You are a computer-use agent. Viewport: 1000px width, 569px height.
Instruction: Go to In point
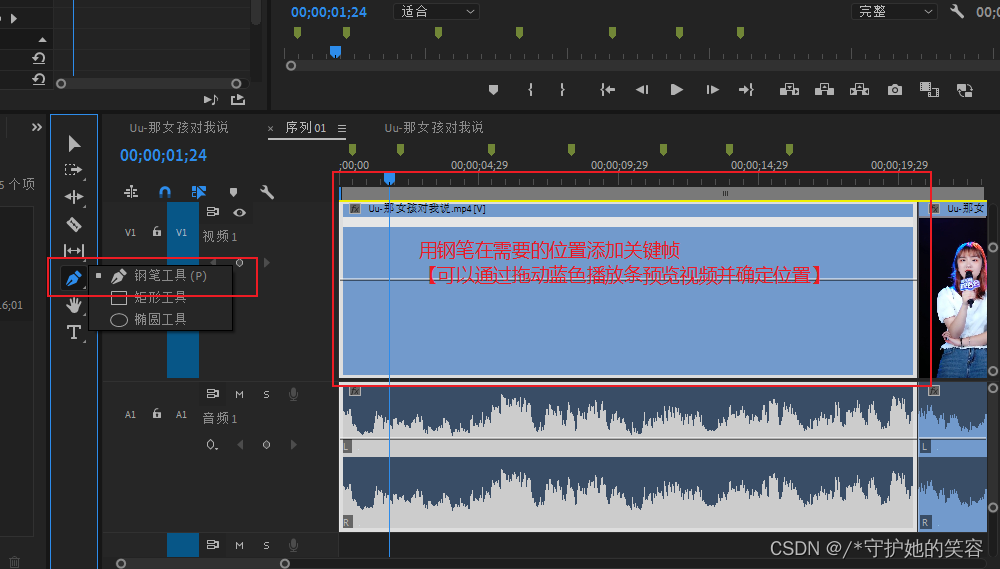point(607,90)
